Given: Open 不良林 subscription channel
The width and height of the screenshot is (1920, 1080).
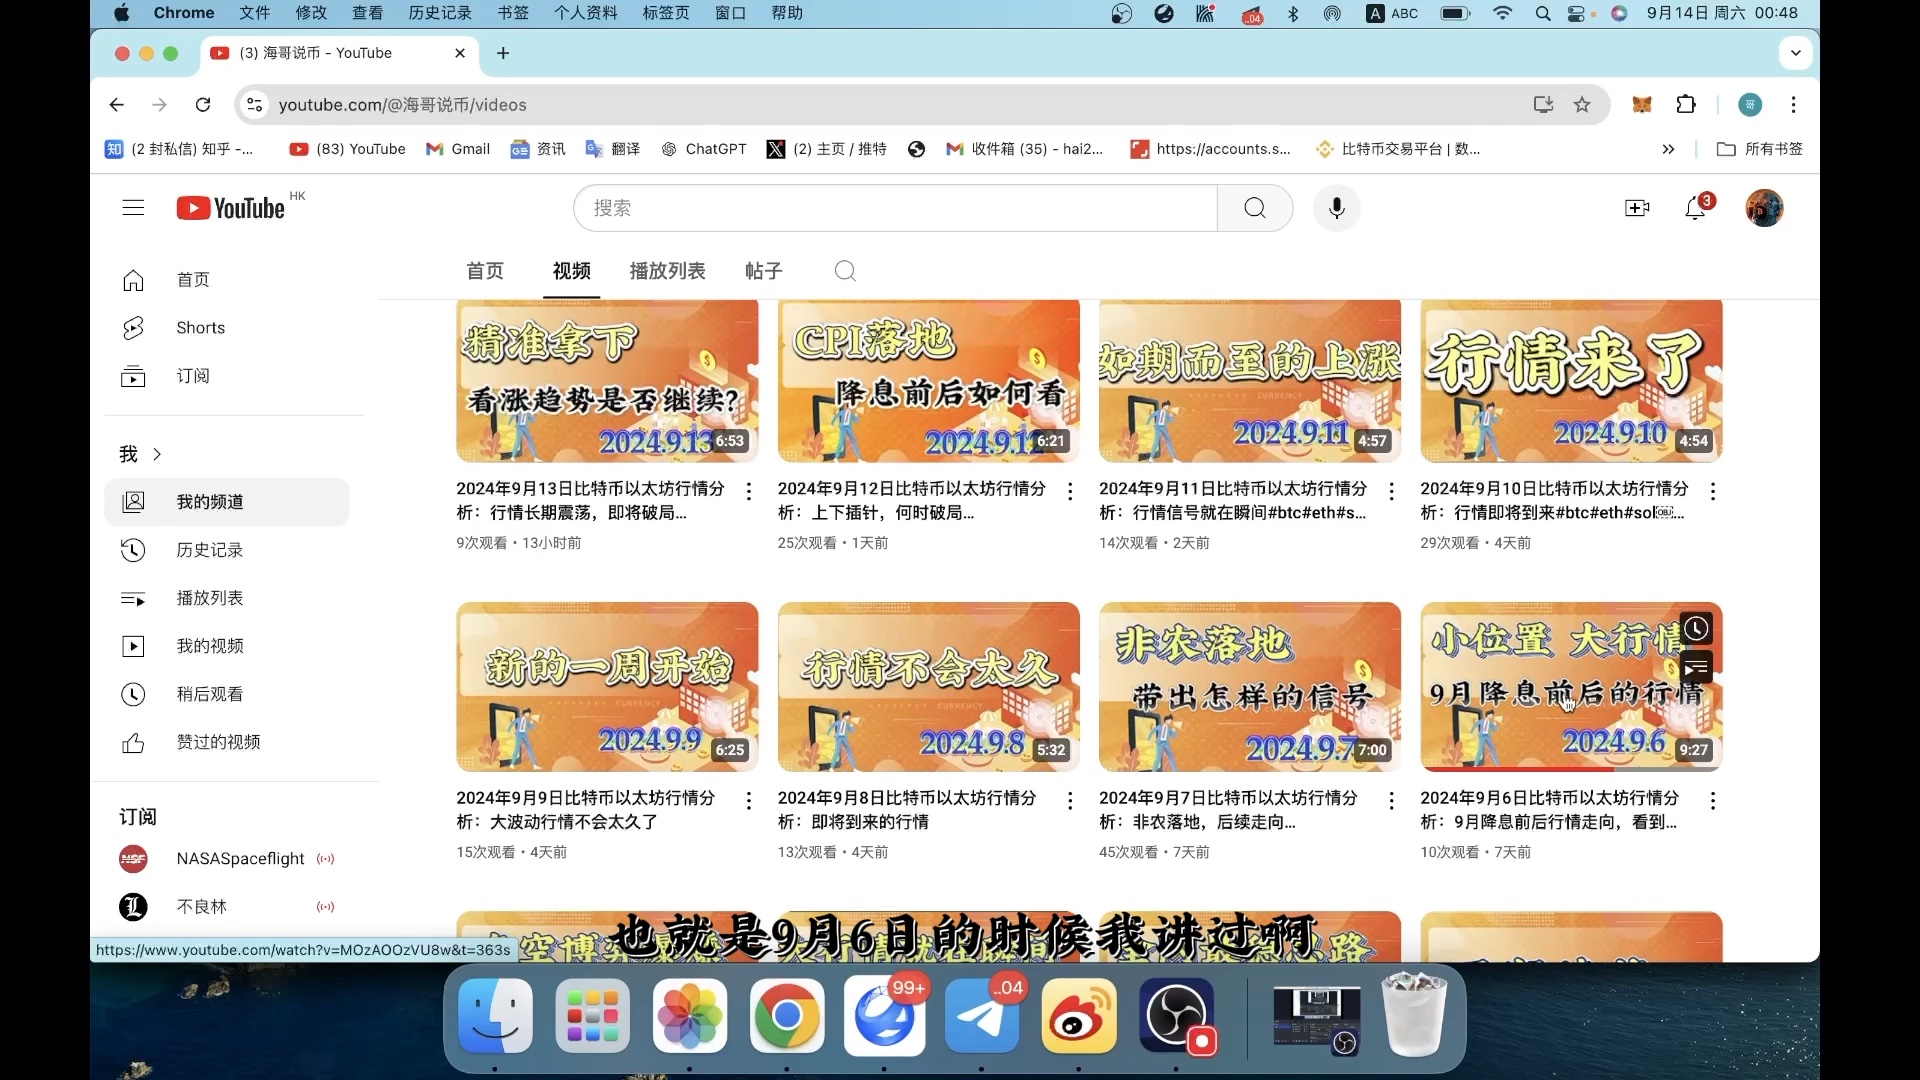Looking at the screenshot, I should coord(227,907).
